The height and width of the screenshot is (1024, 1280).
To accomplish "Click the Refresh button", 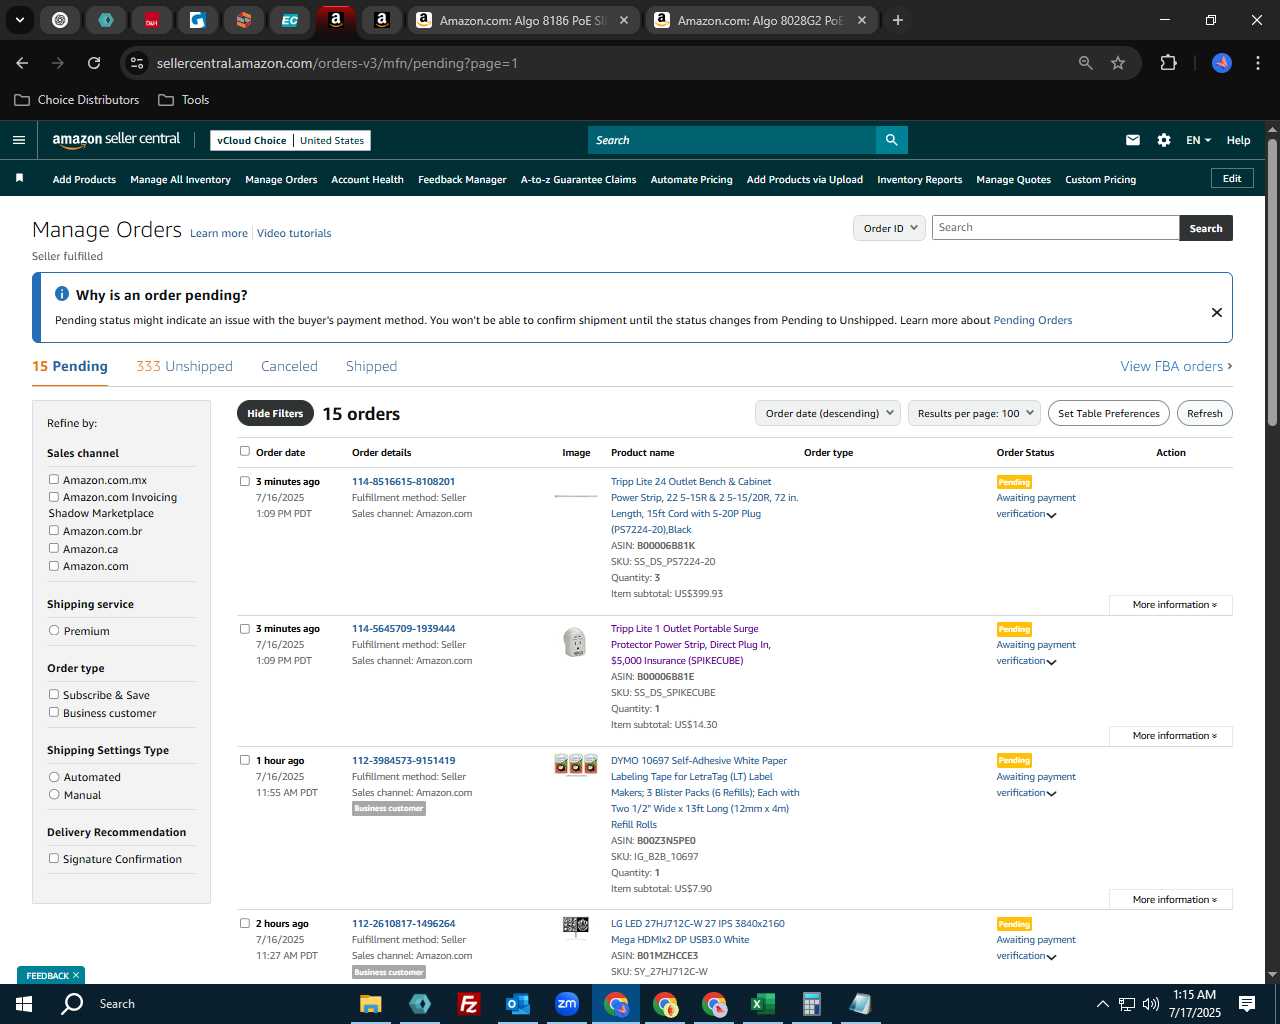I will click(x=1204, y=413).
